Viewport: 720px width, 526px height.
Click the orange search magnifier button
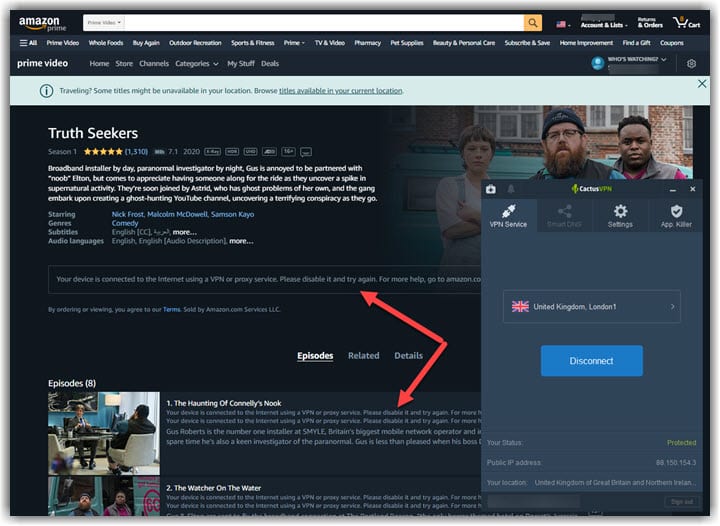pos(533,22)
